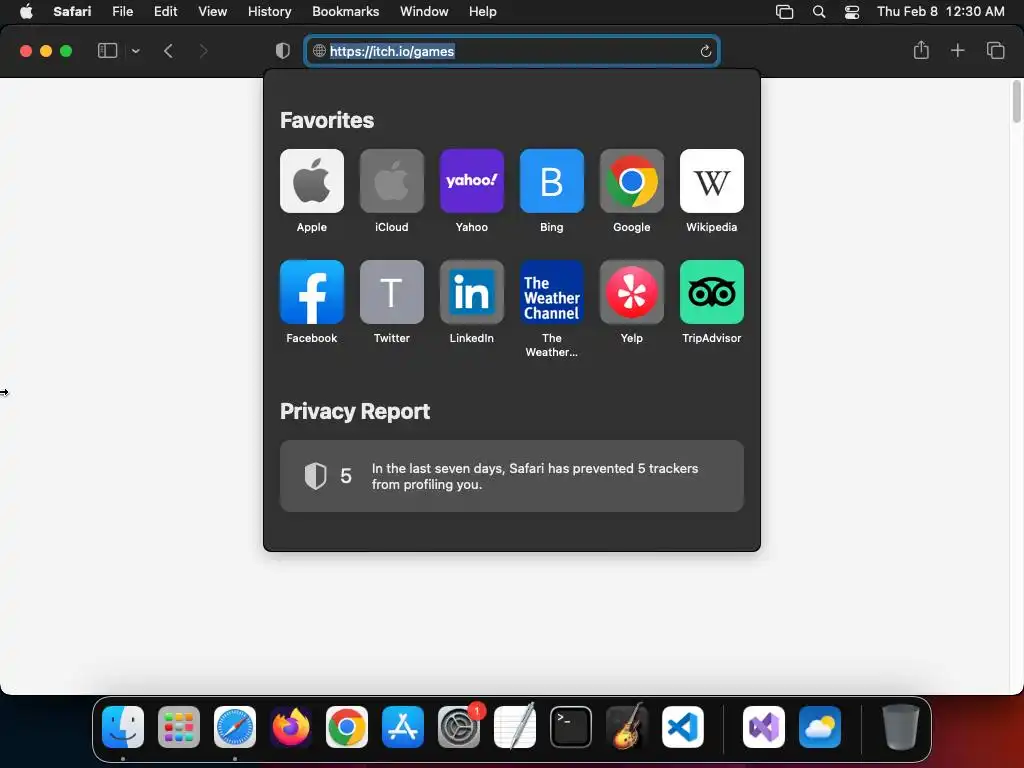The width and height of the screenshot is (1024, 768).
Task: Open GarageBand from the Dock
Action: coord(627,727)
